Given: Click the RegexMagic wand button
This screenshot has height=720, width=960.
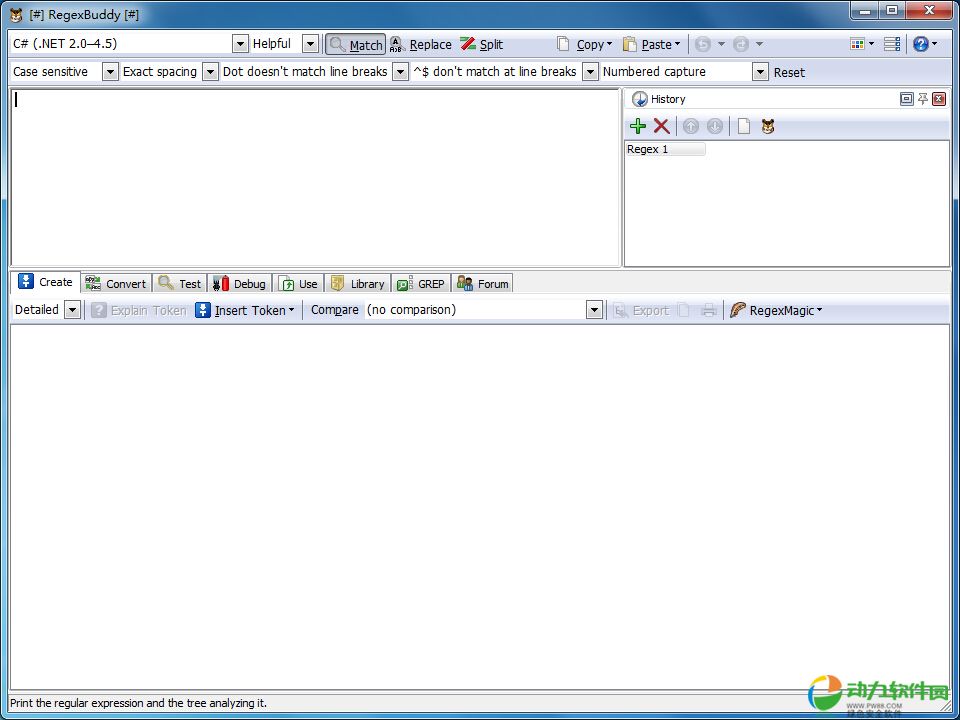Looking at the screenshot, I should pos(776,310).
